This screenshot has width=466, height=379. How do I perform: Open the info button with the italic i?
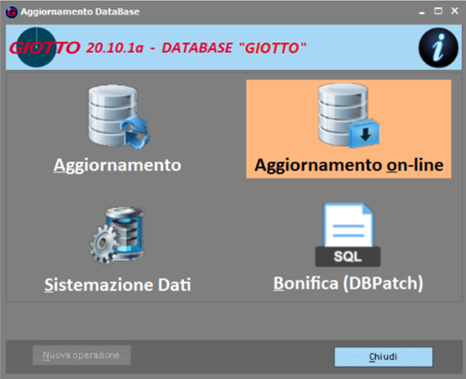[438, 48]
